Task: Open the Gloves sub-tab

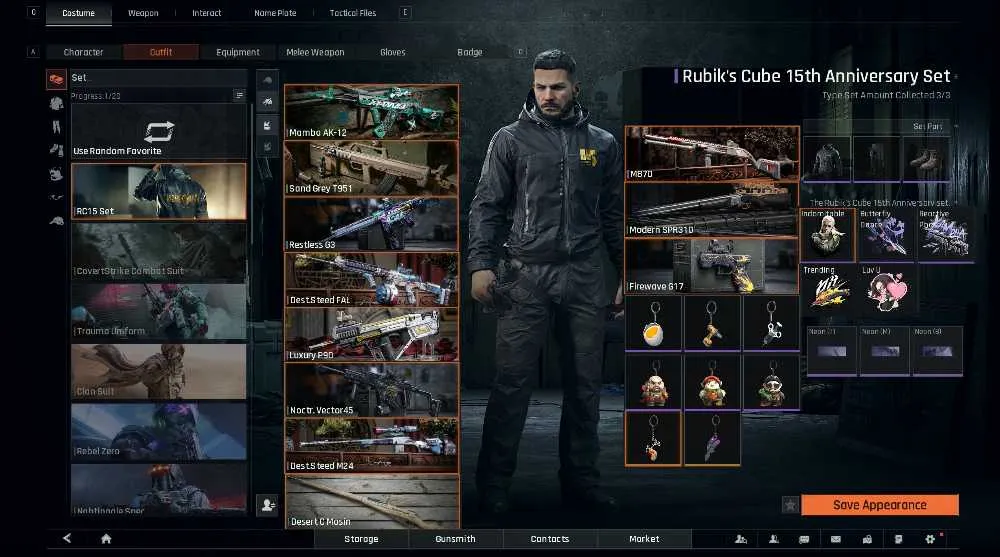Action: (x=392, y=52)
